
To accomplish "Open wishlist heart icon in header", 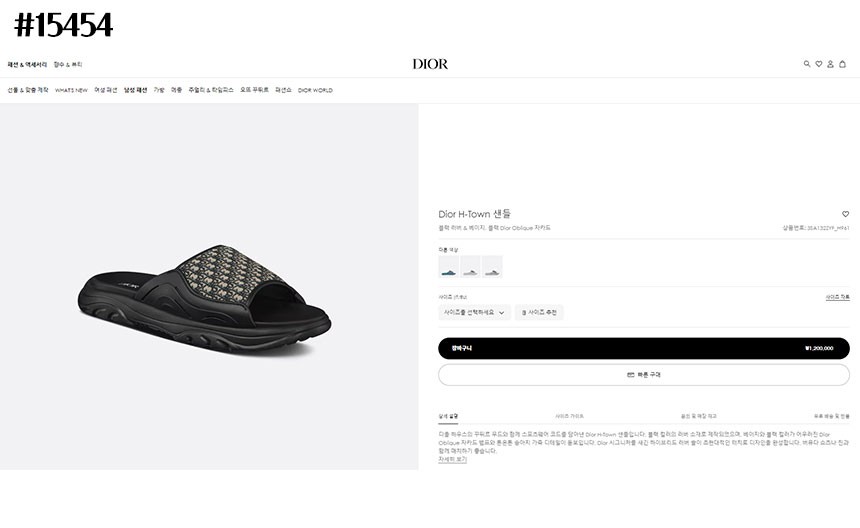I will pyautogui.click(x=818, y=64).
